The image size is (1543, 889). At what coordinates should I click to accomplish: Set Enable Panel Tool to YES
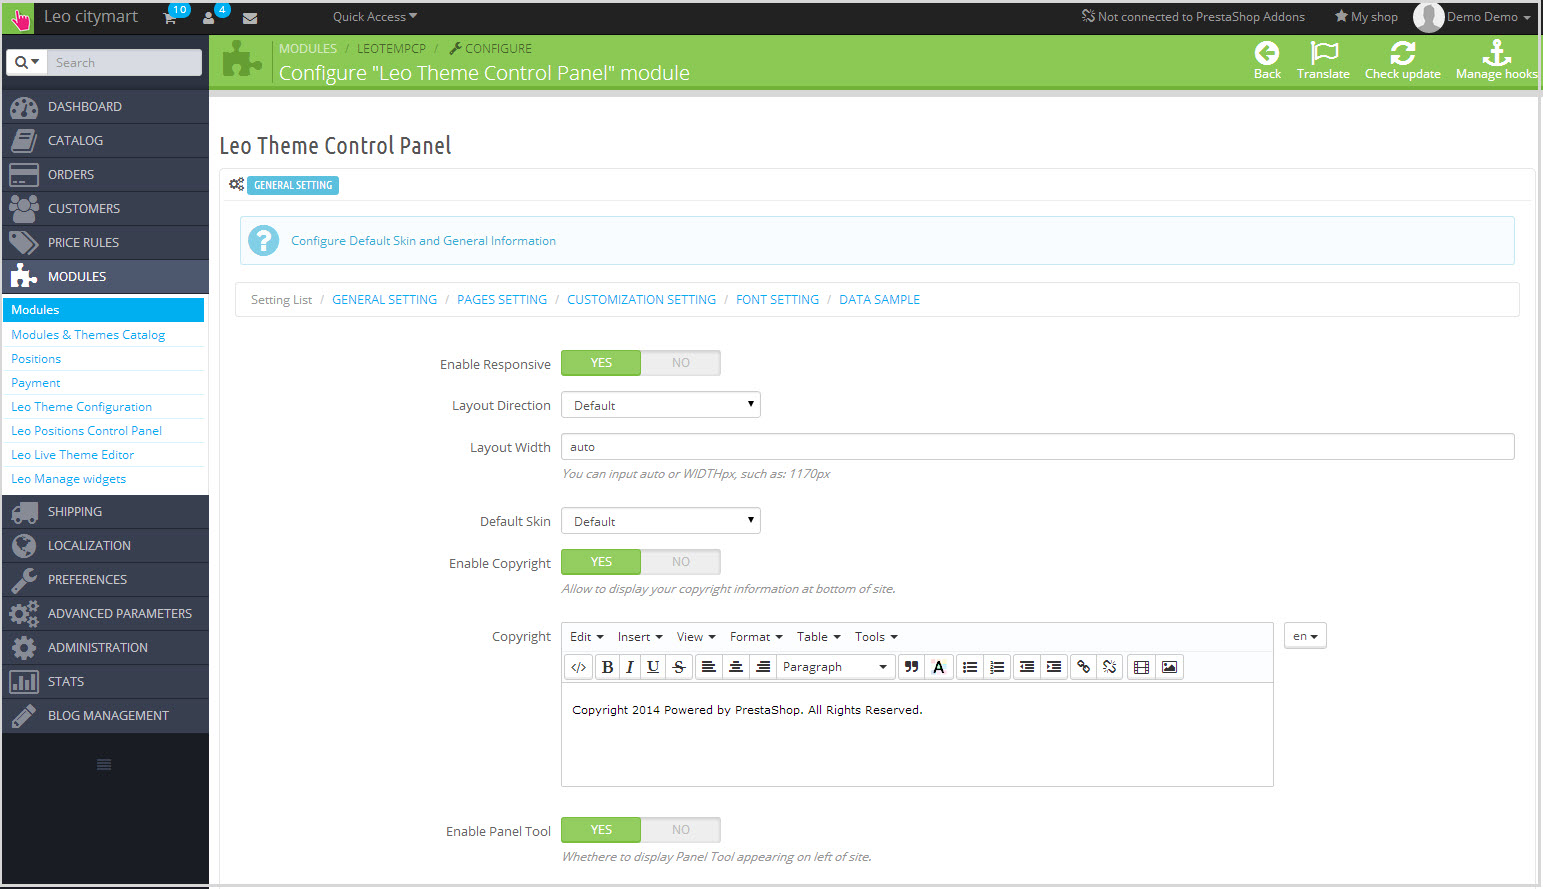point(601,830)
